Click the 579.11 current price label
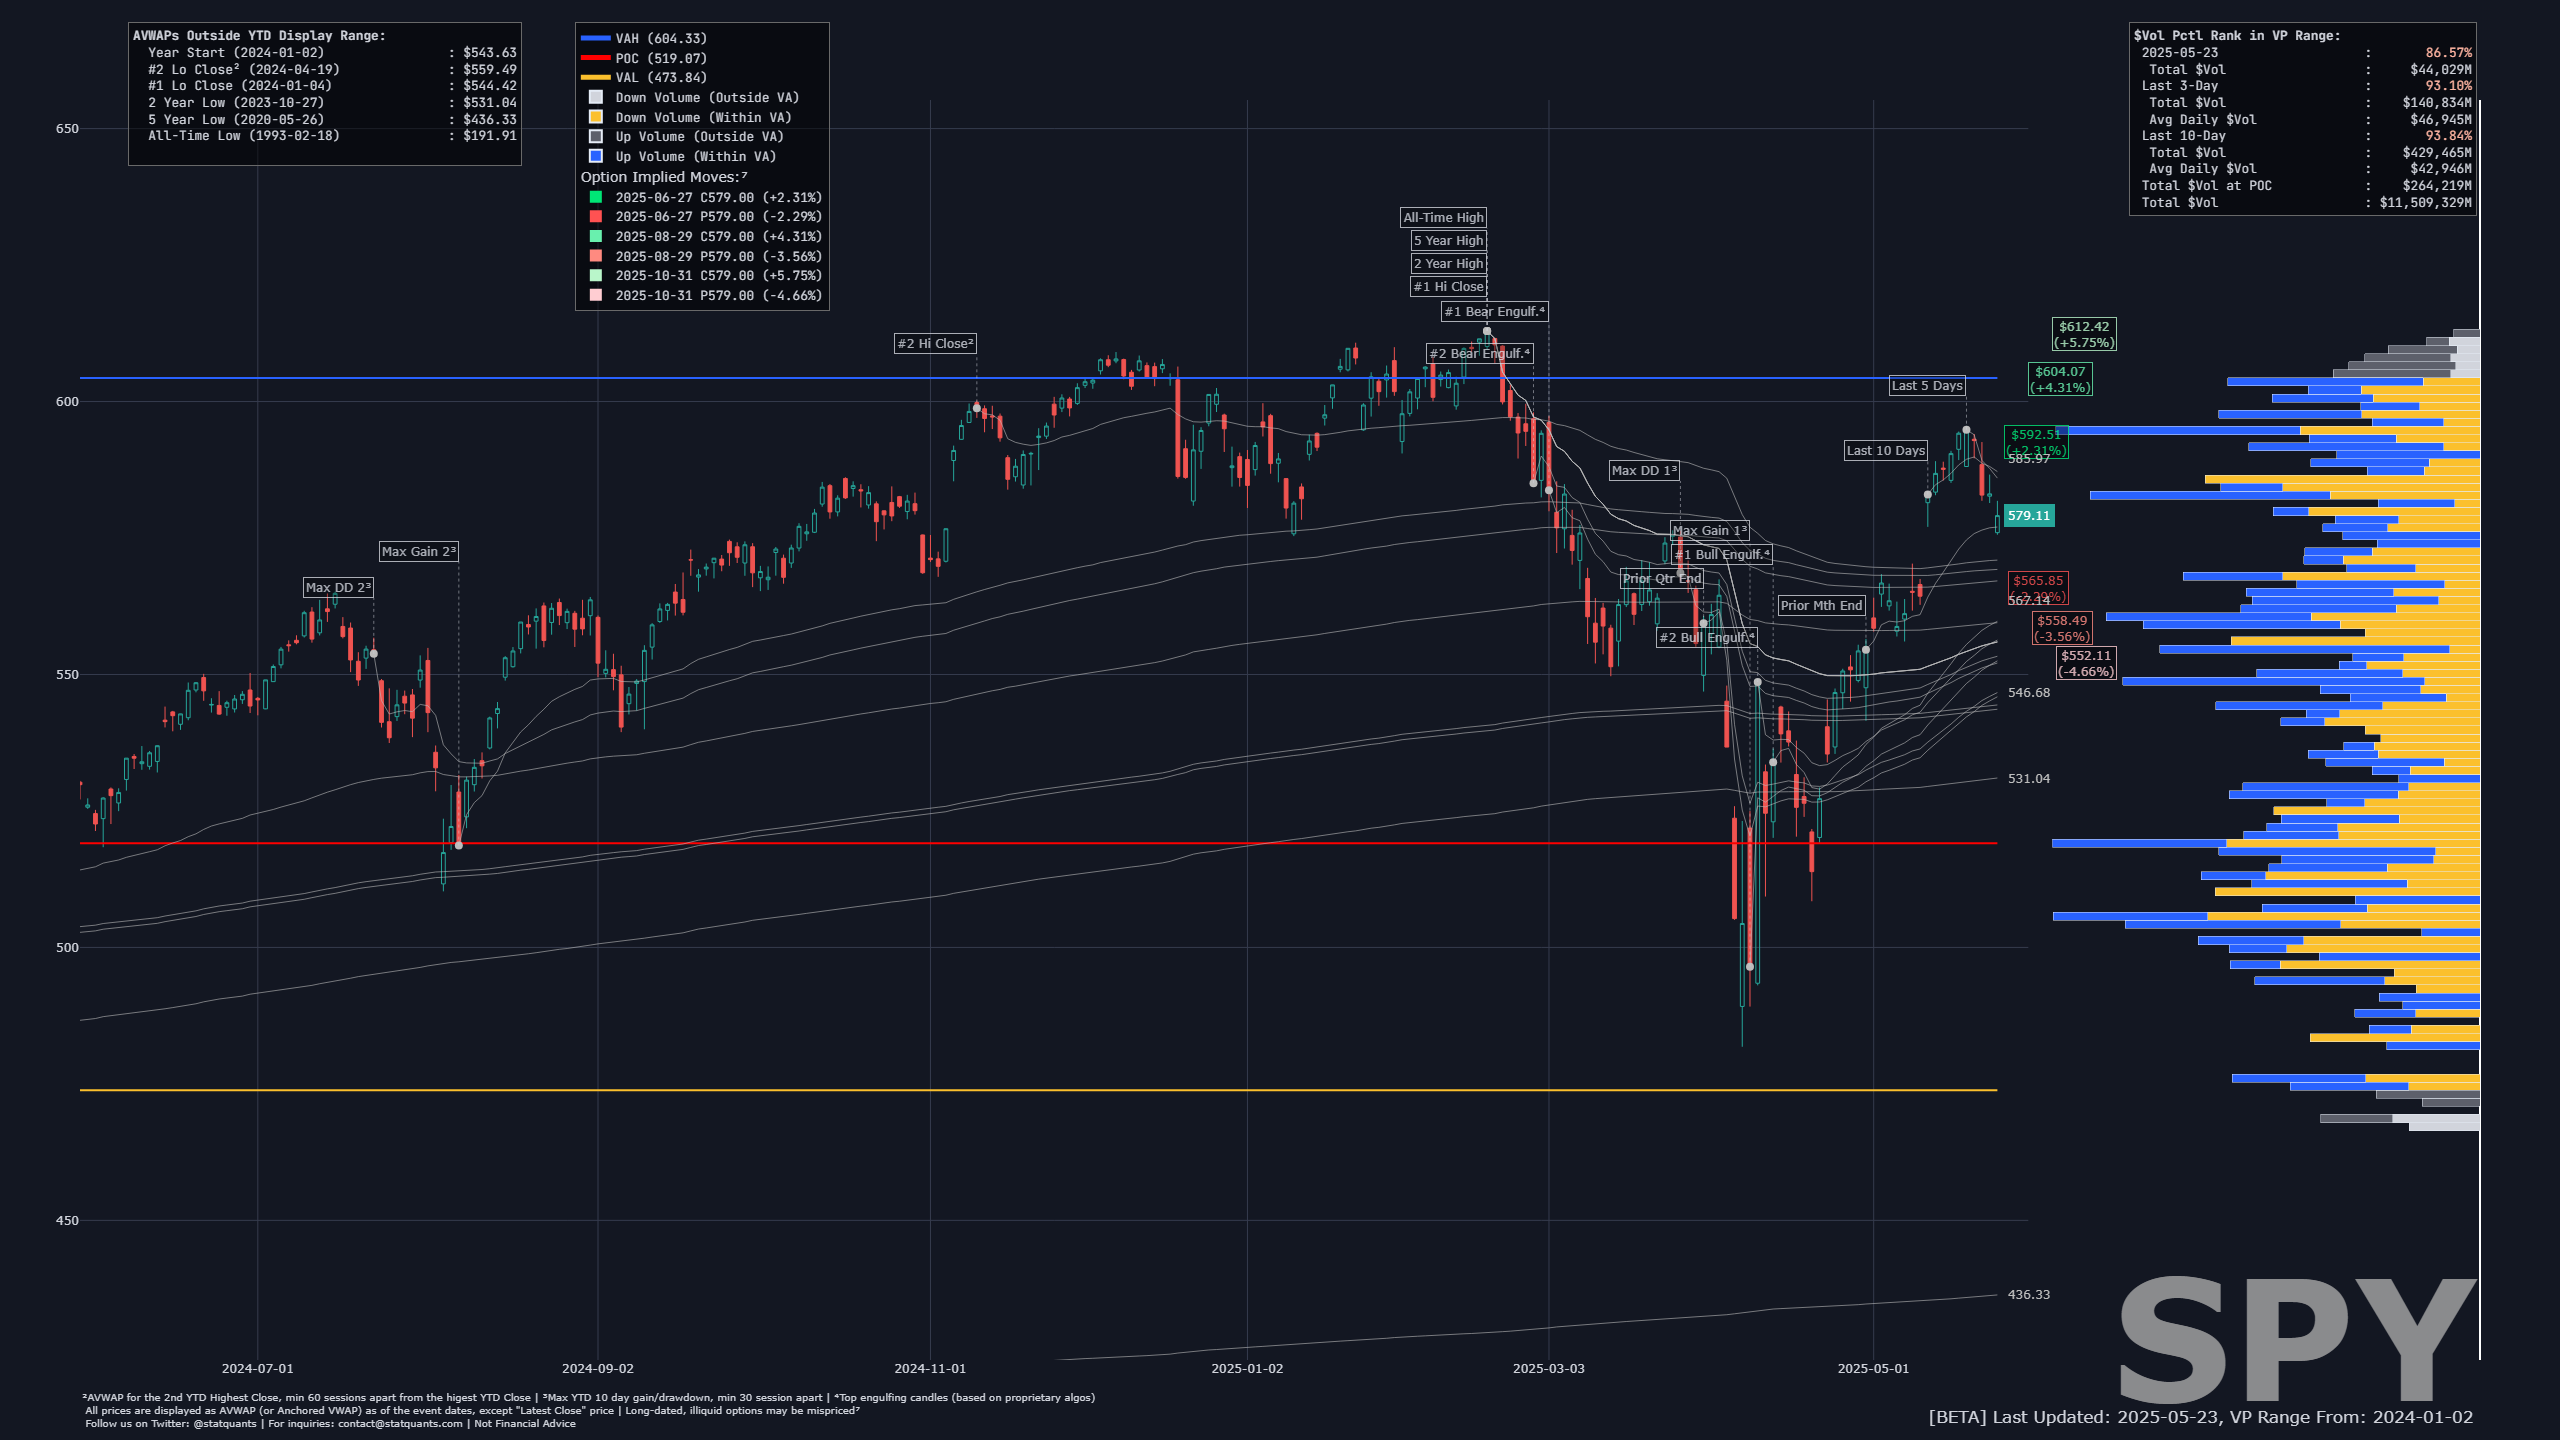The width and height of the screenshot is (2560, 1440). point(2029,516)
